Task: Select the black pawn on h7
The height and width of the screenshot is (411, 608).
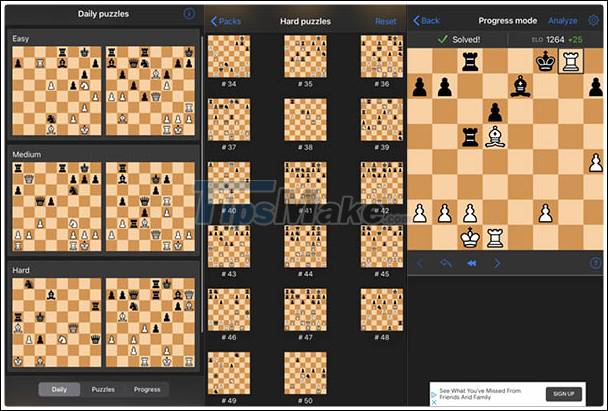Action: (x=596, y=86)
